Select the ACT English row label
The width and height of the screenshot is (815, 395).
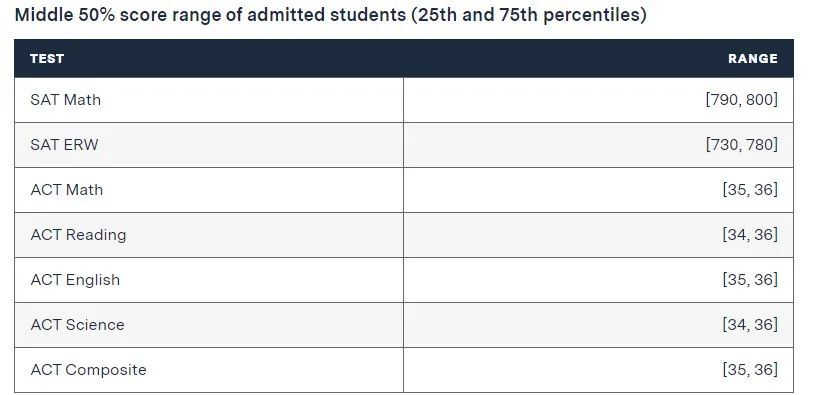(75, 280)
